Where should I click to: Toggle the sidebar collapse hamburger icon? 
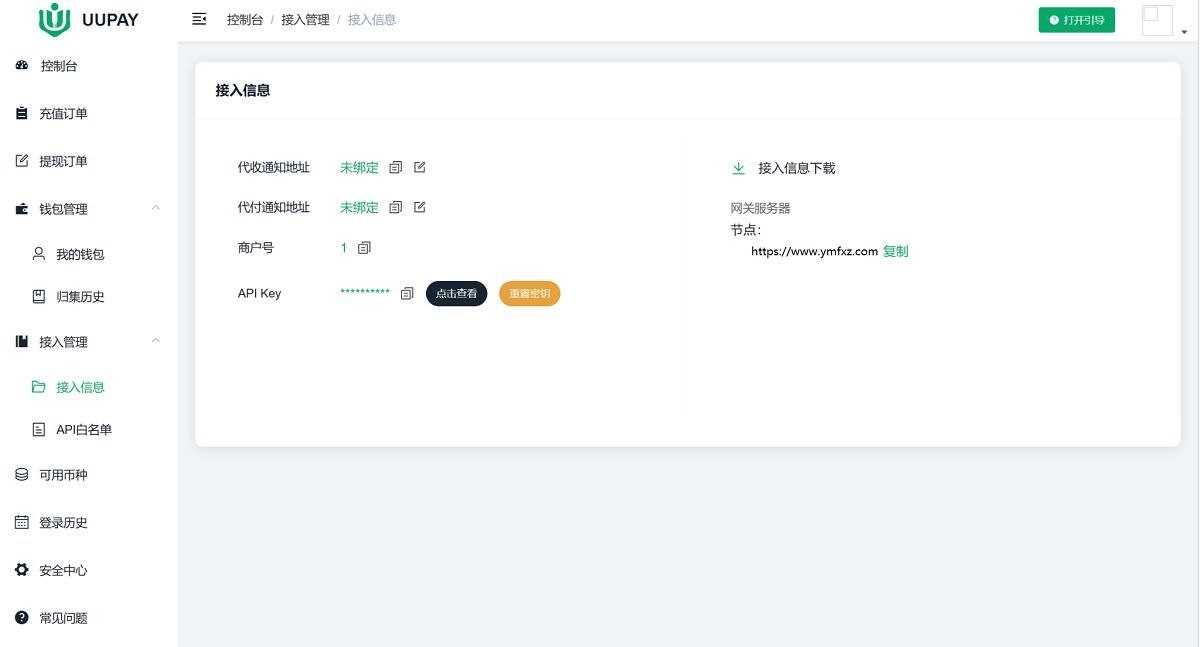pos(199,19)
